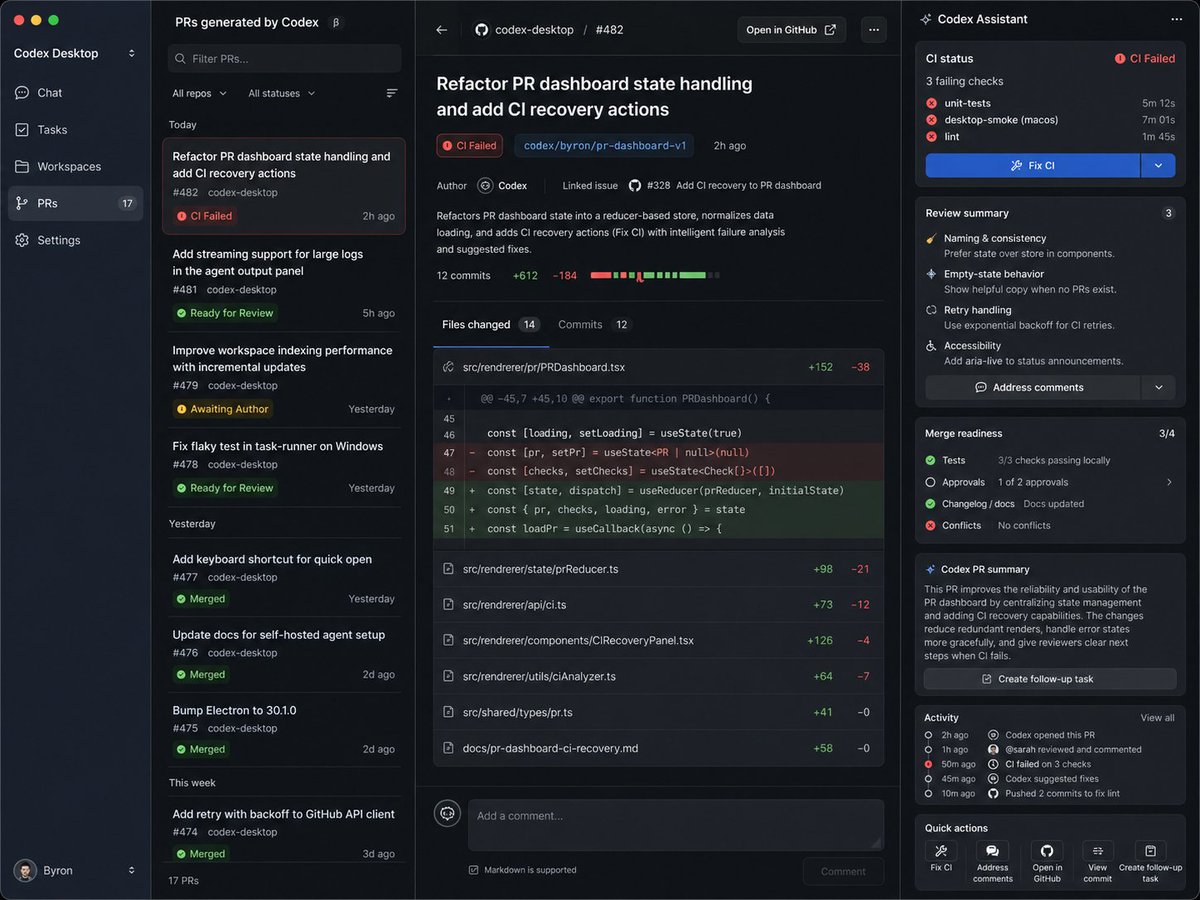
Task: Click the Open in GitHub button
Action: tap(791, 30)
